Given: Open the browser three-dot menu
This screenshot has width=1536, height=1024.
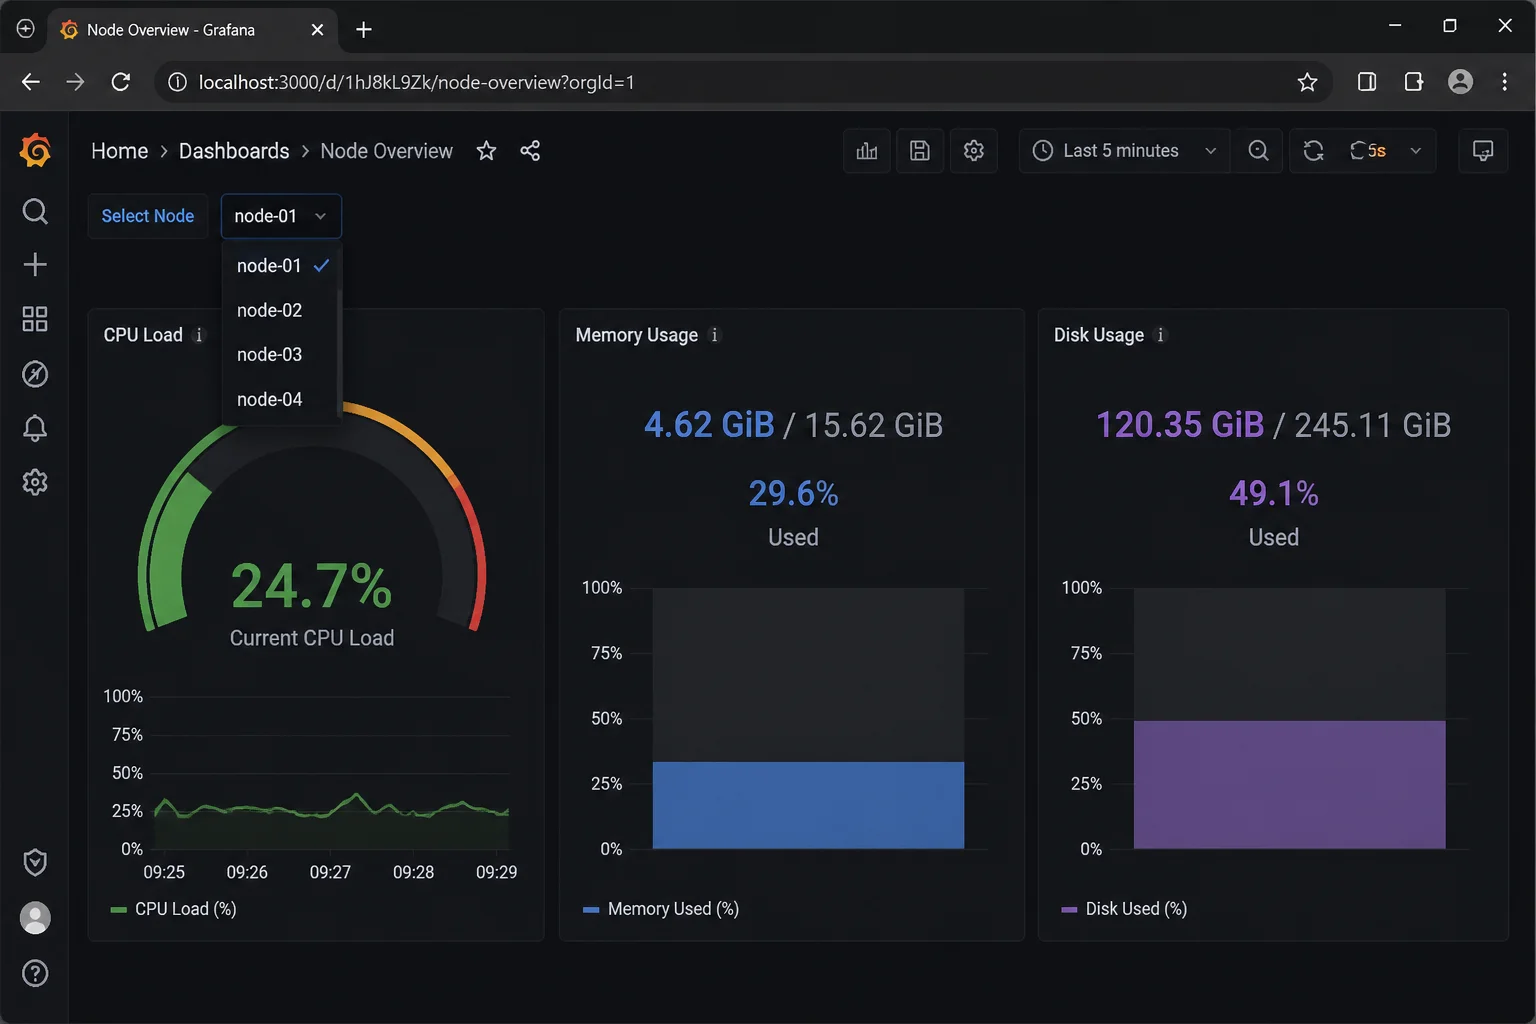Looking at the screenshot, I should click(x=1504, y=82).
